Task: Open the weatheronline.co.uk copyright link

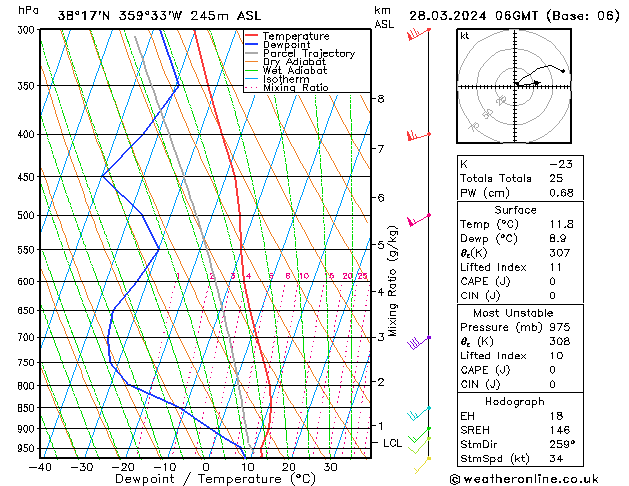Action: tap(524, 479)
